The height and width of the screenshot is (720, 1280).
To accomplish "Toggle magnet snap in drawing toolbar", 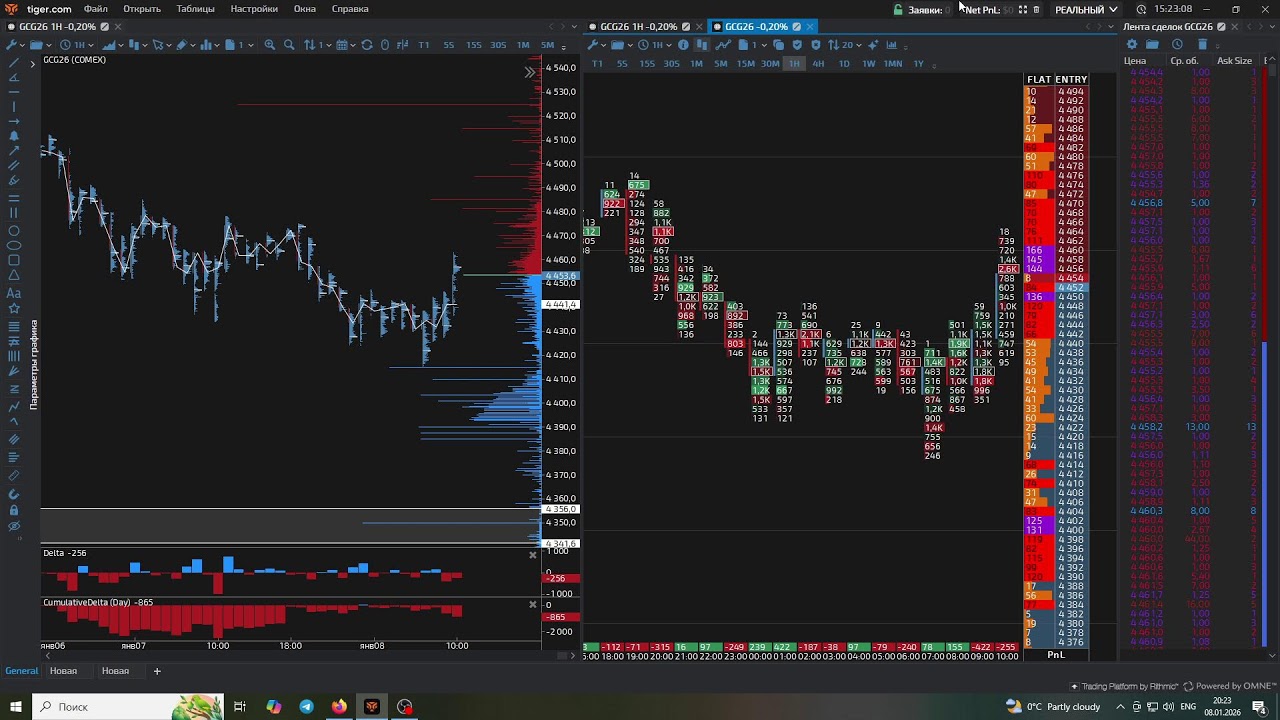I will coord(14,494).
